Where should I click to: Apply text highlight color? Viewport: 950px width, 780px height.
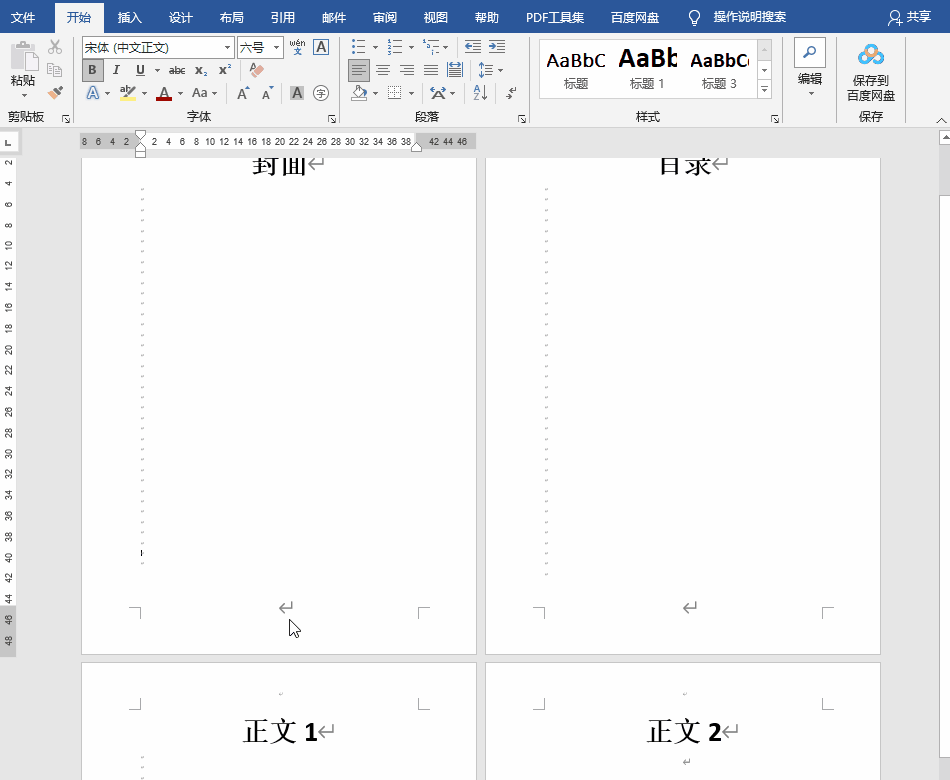tap(128, 93)
